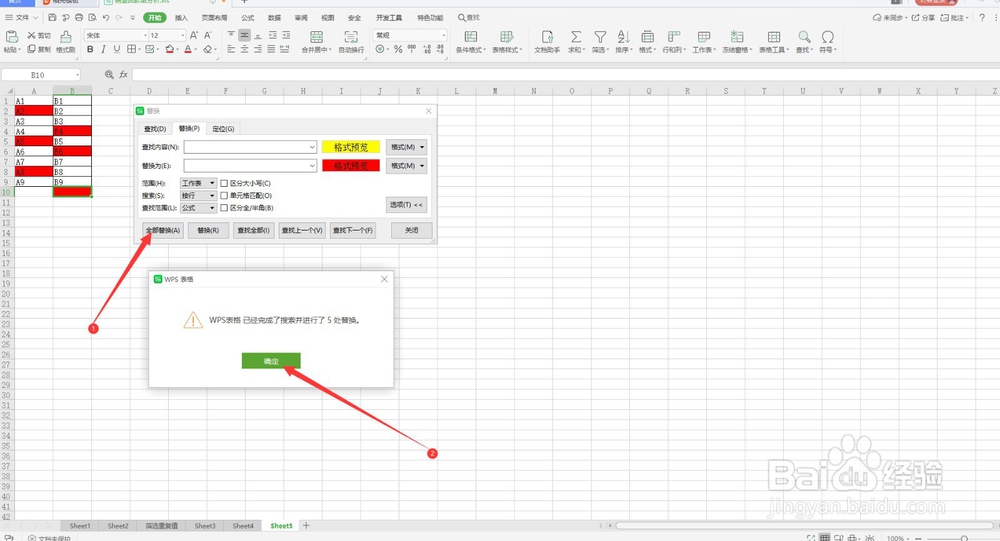Click the formula bar input field
This screenshot has width=1000, height=541.
[564, 75]
